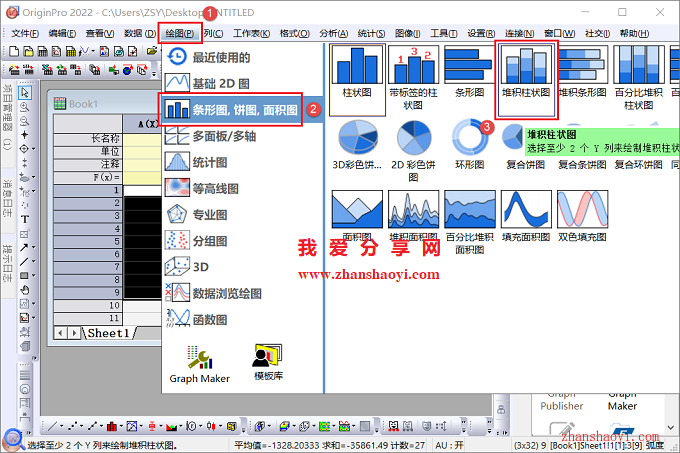Choose the 面积图 area chart
The height and width of the screenshot is (453, 680).
[x=357, y=215]
